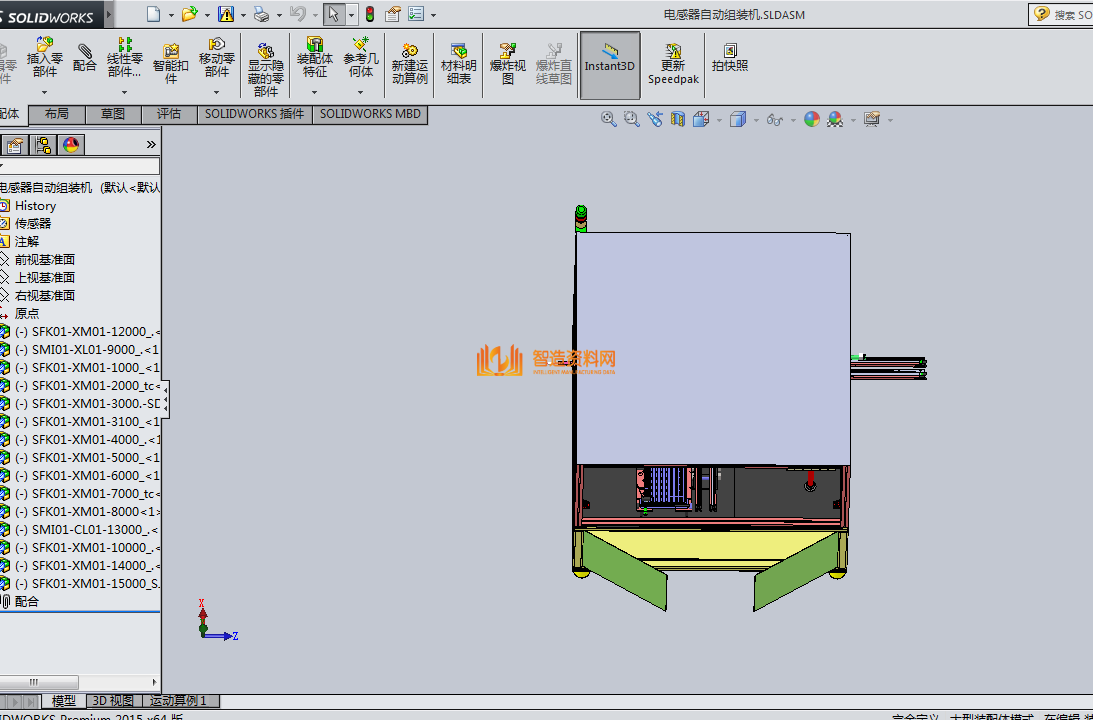This screenshot has width=1093, height=720.
Task: Click the Edit Appearance color sphere
Action: 811,119
